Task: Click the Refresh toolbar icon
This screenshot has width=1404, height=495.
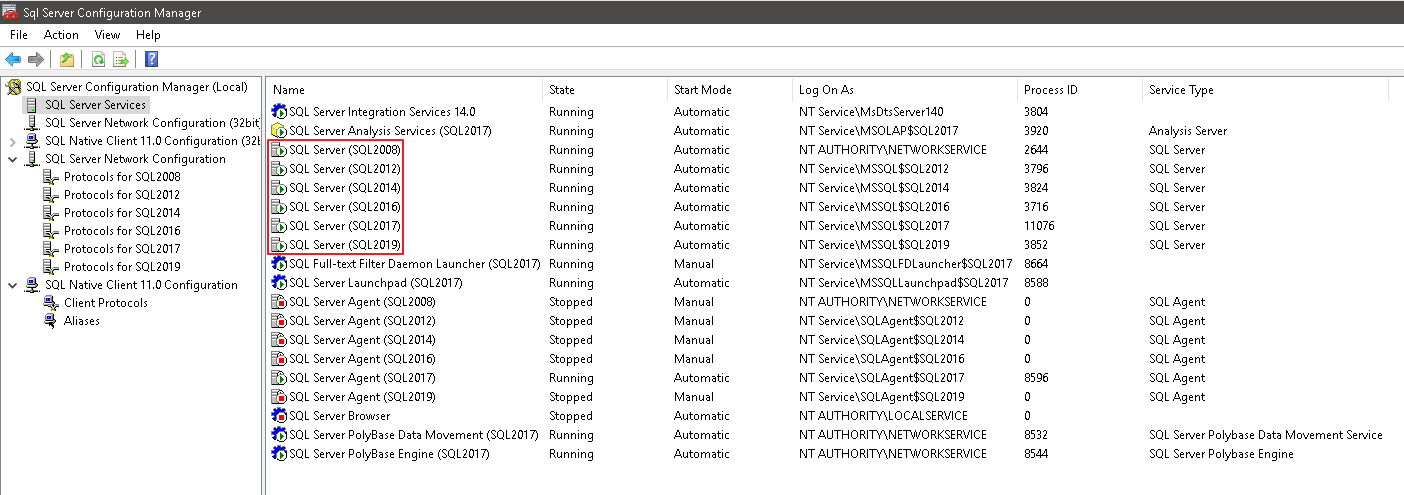Action: pyautogui.click(x=98, y=59)
